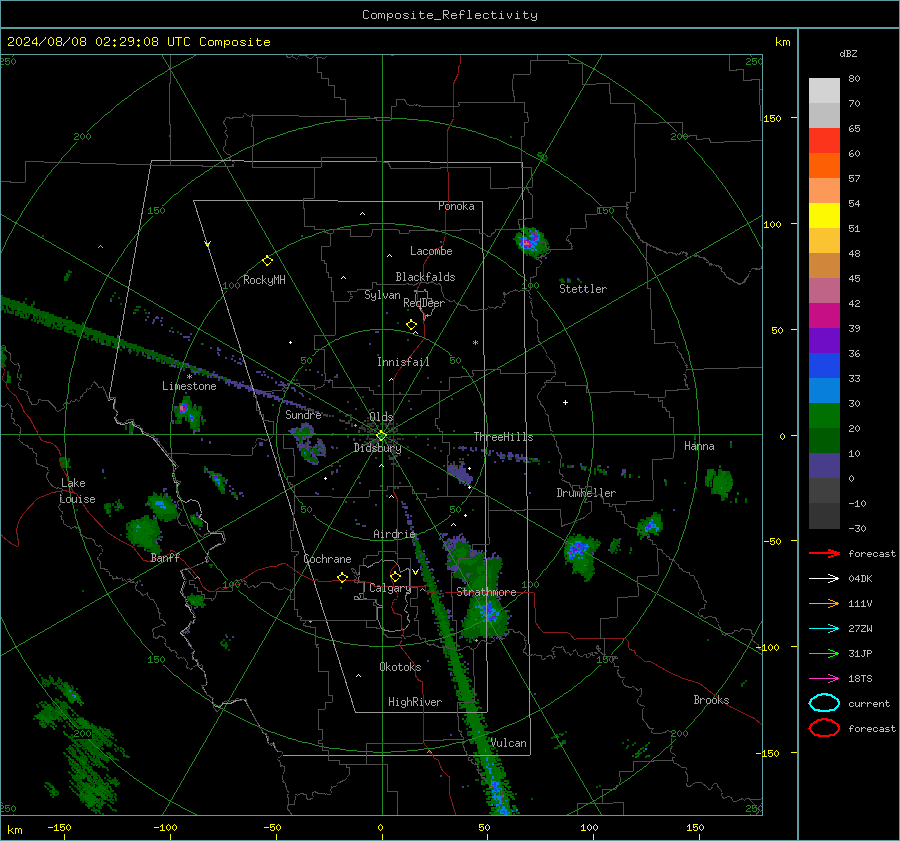Click the orange swatch between 60 and 57 dBZ
Screen dimensions: 900x841
(824, 166)
